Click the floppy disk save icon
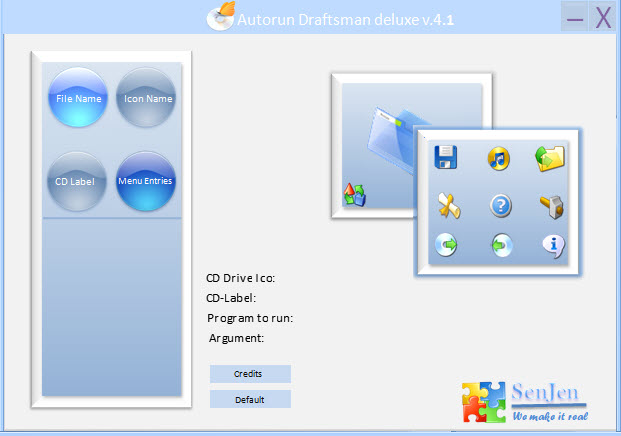Screen dimensions: 621x436 coord(446,158)
